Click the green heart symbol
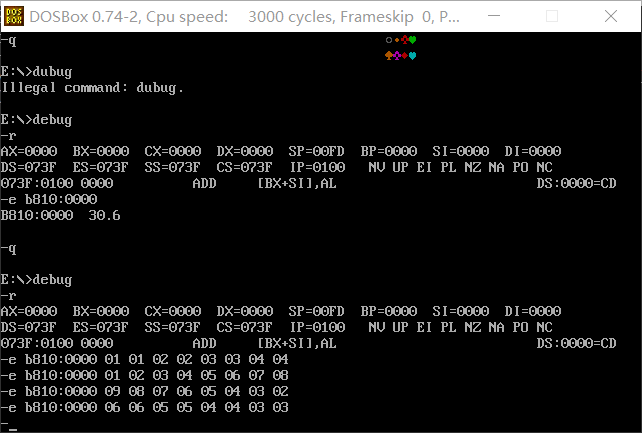The image size is (642, 433). (413, 40)
